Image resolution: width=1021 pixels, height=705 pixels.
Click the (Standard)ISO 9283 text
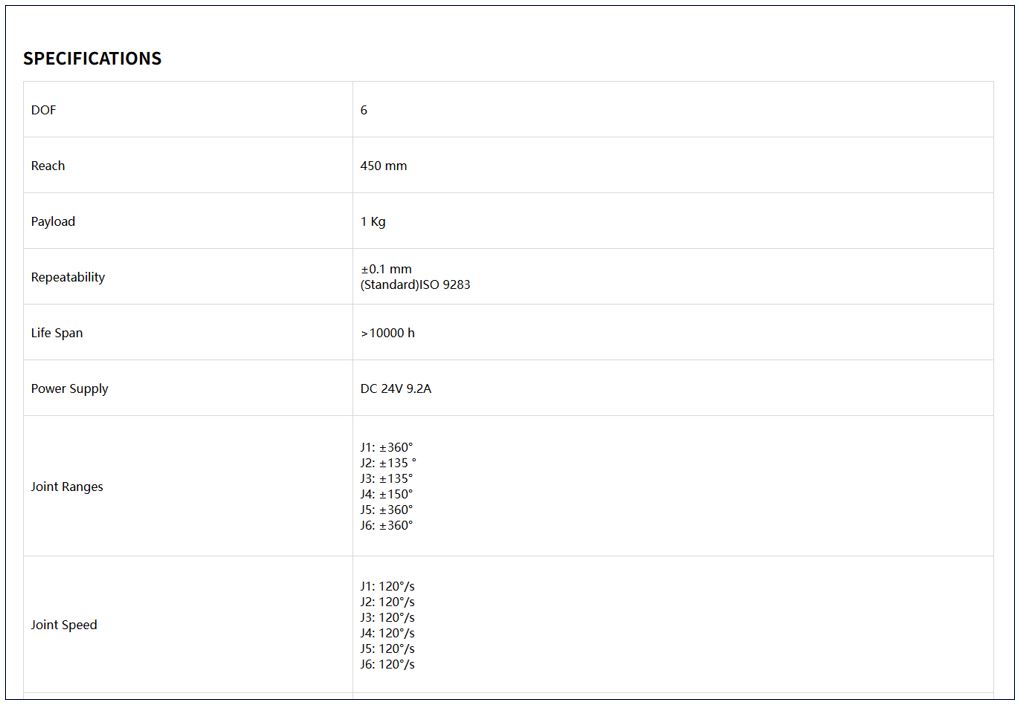[x=415, y=285]
